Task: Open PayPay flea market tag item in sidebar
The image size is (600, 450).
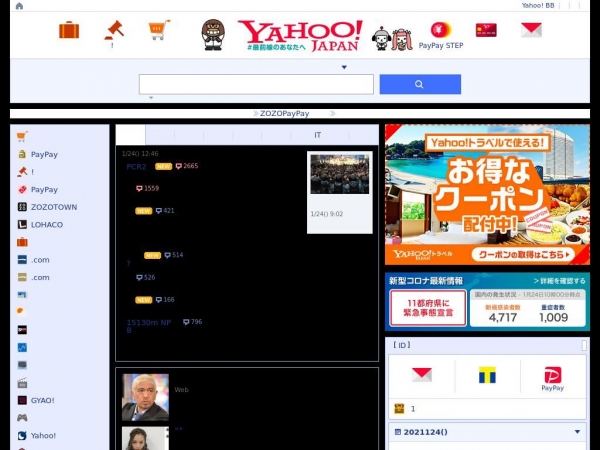Action: 38,189
